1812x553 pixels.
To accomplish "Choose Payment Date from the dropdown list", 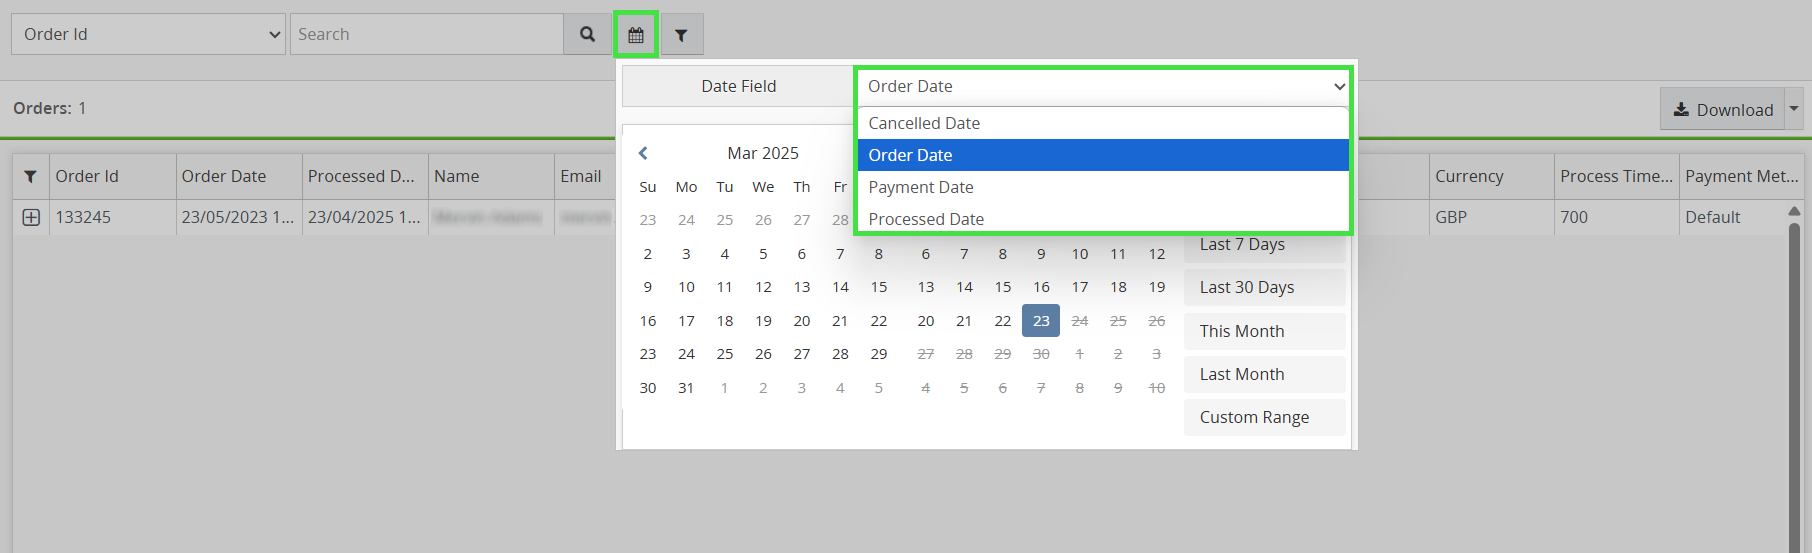I will [x=921, y=187].
